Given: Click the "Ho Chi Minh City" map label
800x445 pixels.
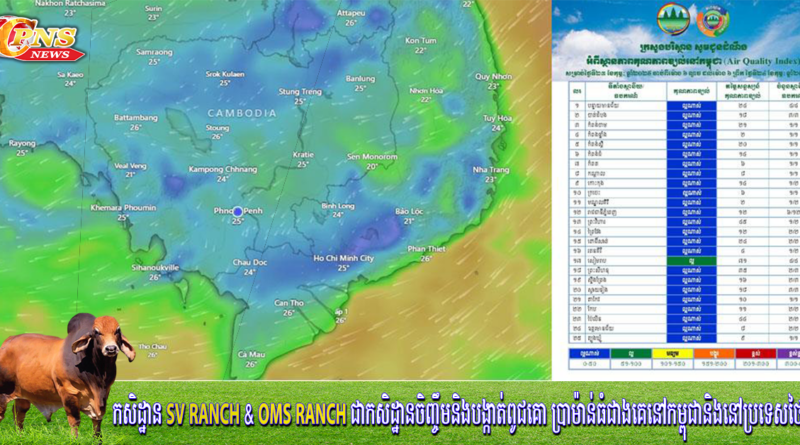Looking at the screenshot, I should (343, 258).
